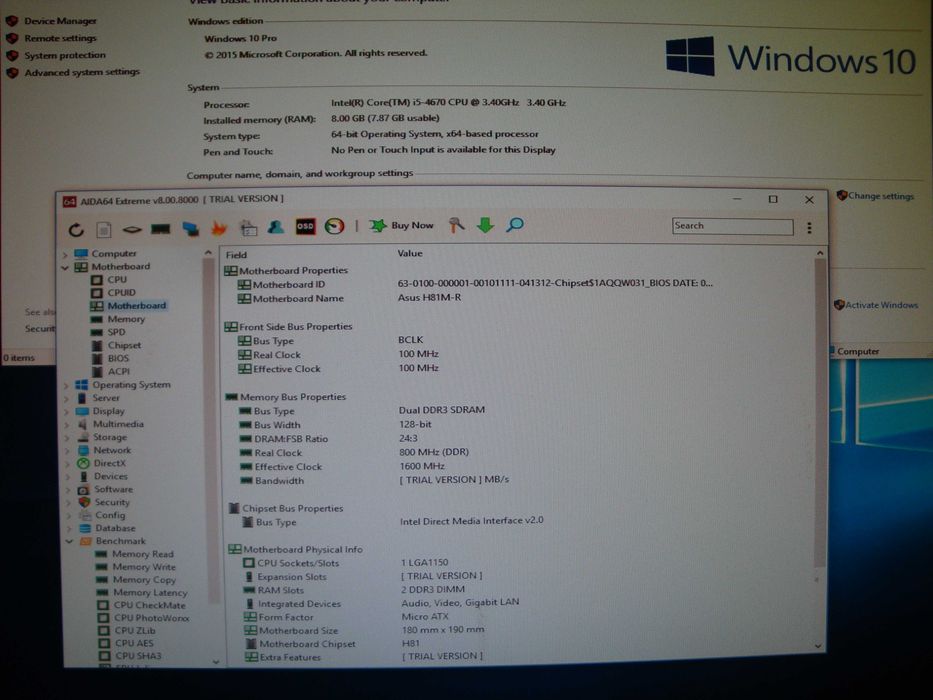Viewport: 933px width, 700px height.
Task: Open Preferences via hammer and wrench icon
Action: (x=456, y=225)
